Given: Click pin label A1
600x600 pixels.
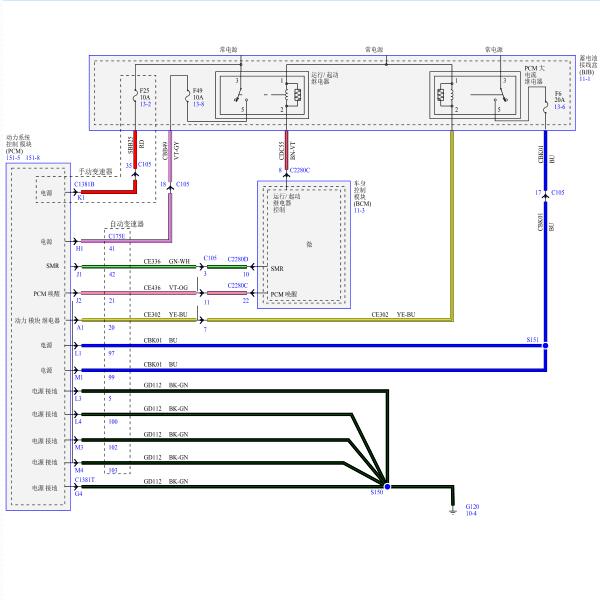Looking at the screenshot, I should (x=80, y=328).
